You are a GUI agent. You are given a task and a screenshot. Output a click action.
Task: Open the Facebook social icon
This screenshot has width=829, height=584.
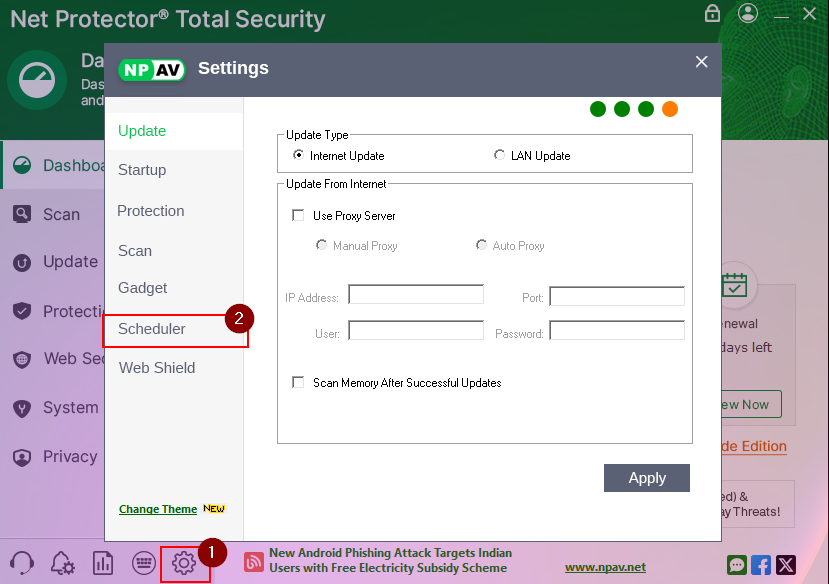(761, 565)
